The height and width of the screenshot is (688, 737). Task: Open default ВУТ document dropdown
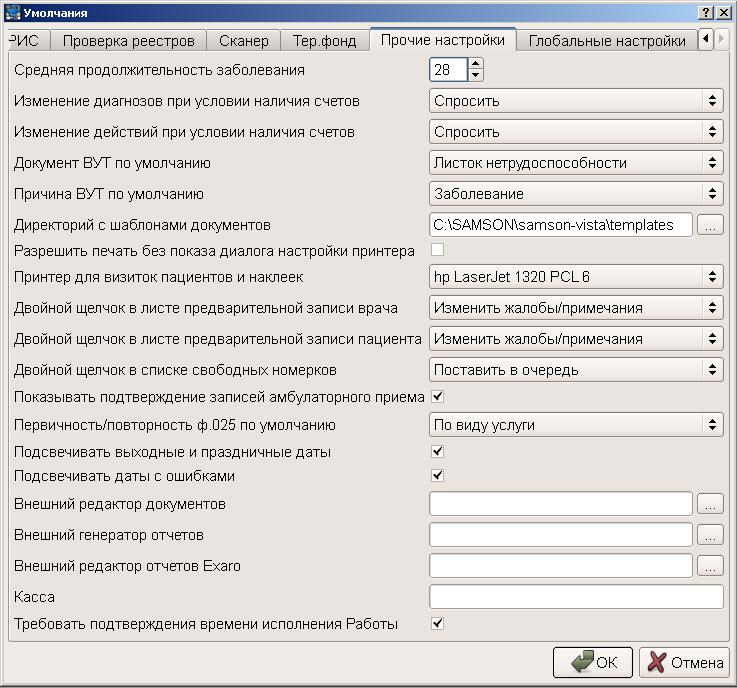576,162
